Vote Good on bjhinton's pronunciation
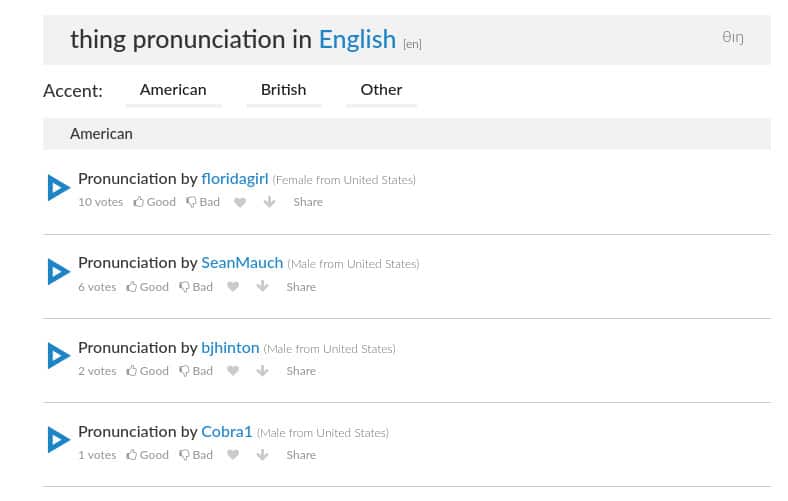Screen dimensions: 788x501 (147, 371)
